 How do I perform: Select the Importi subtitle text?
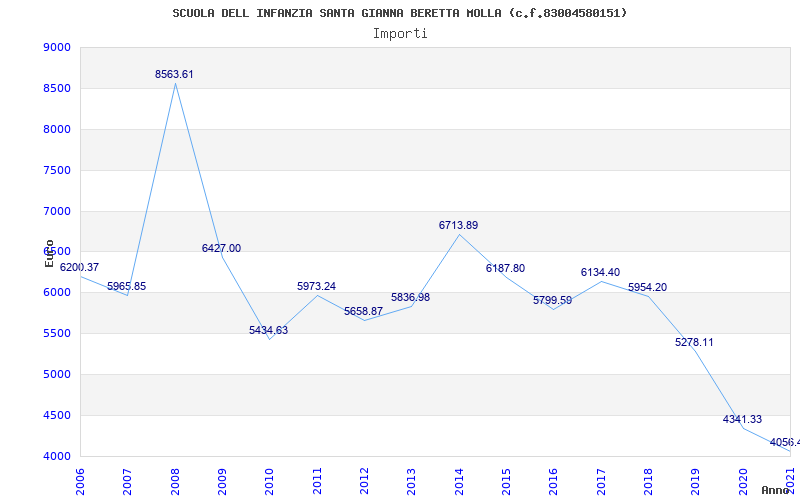[400, 33]
